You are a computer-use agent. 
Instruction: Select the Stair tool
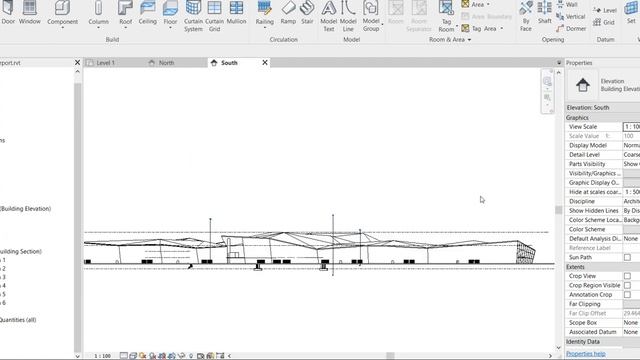click(x=307, y=12)
